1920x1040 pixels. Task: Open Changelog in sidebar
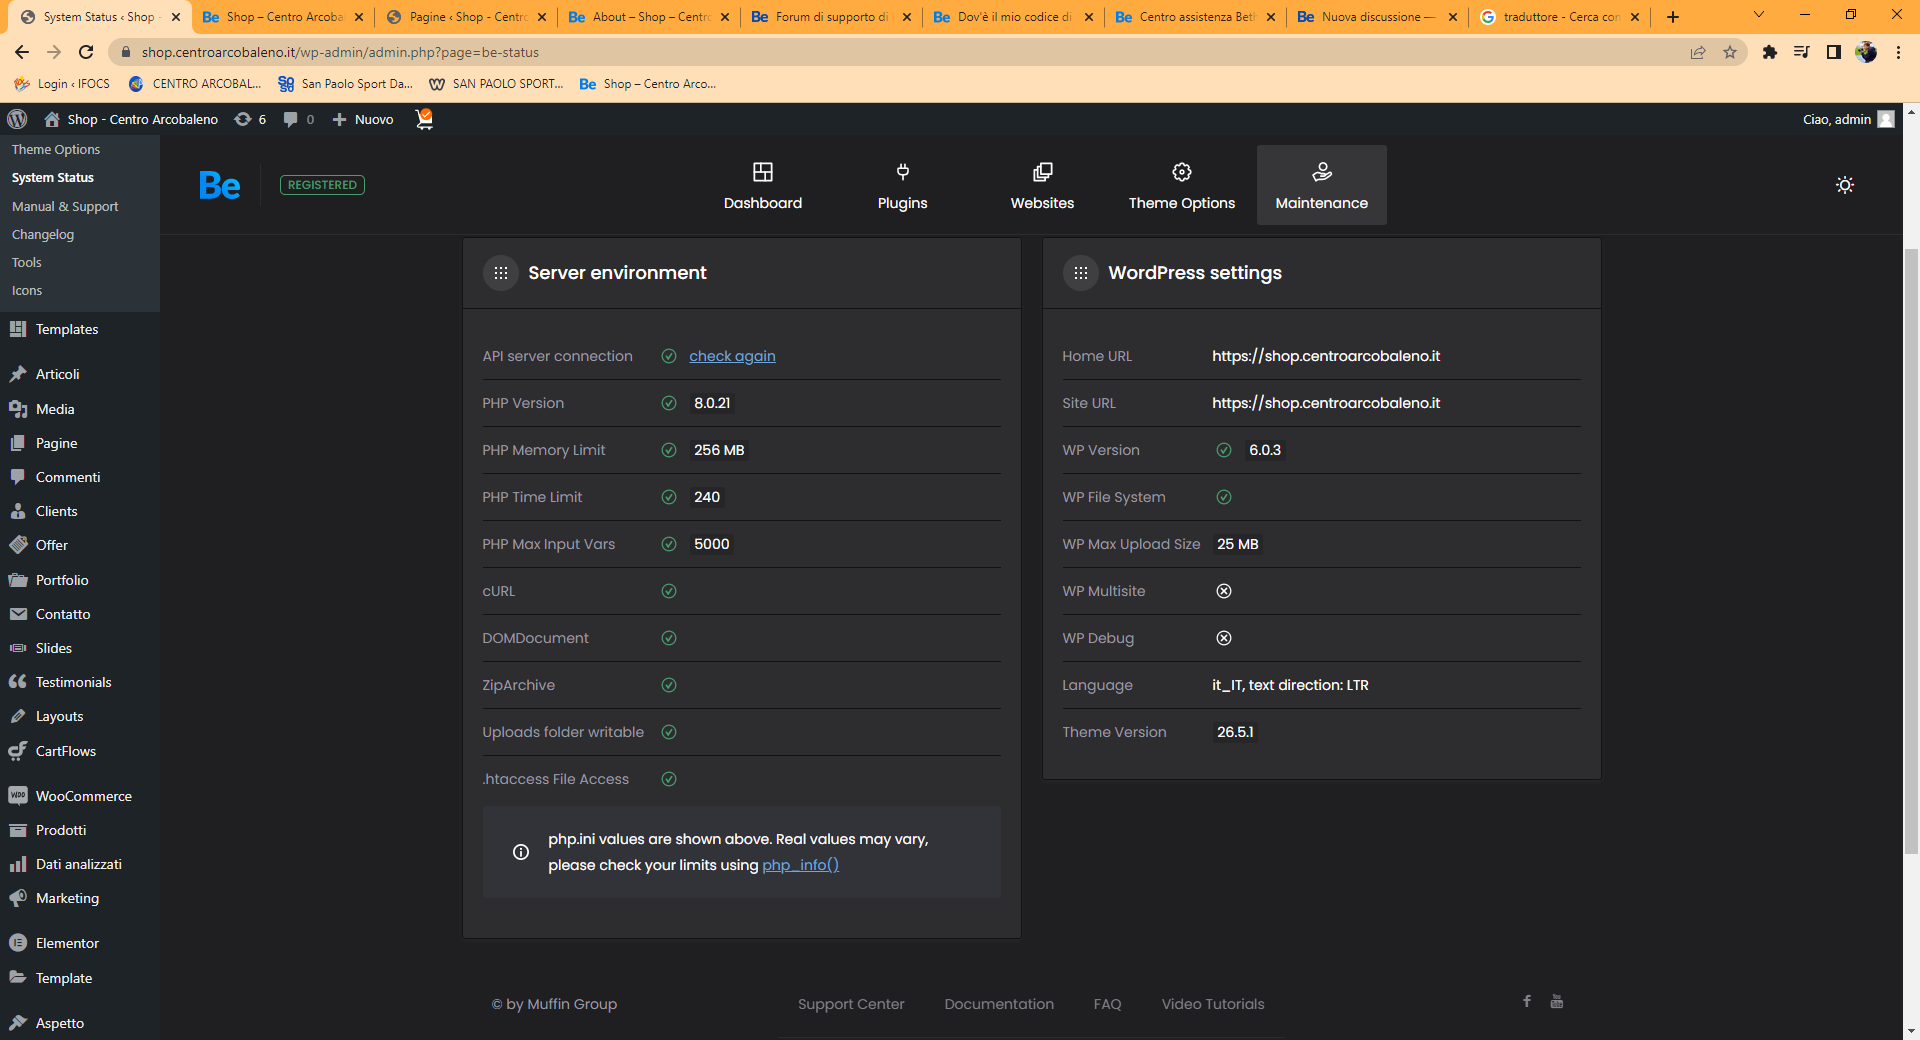pyautogui.click(x=43, y=234)
